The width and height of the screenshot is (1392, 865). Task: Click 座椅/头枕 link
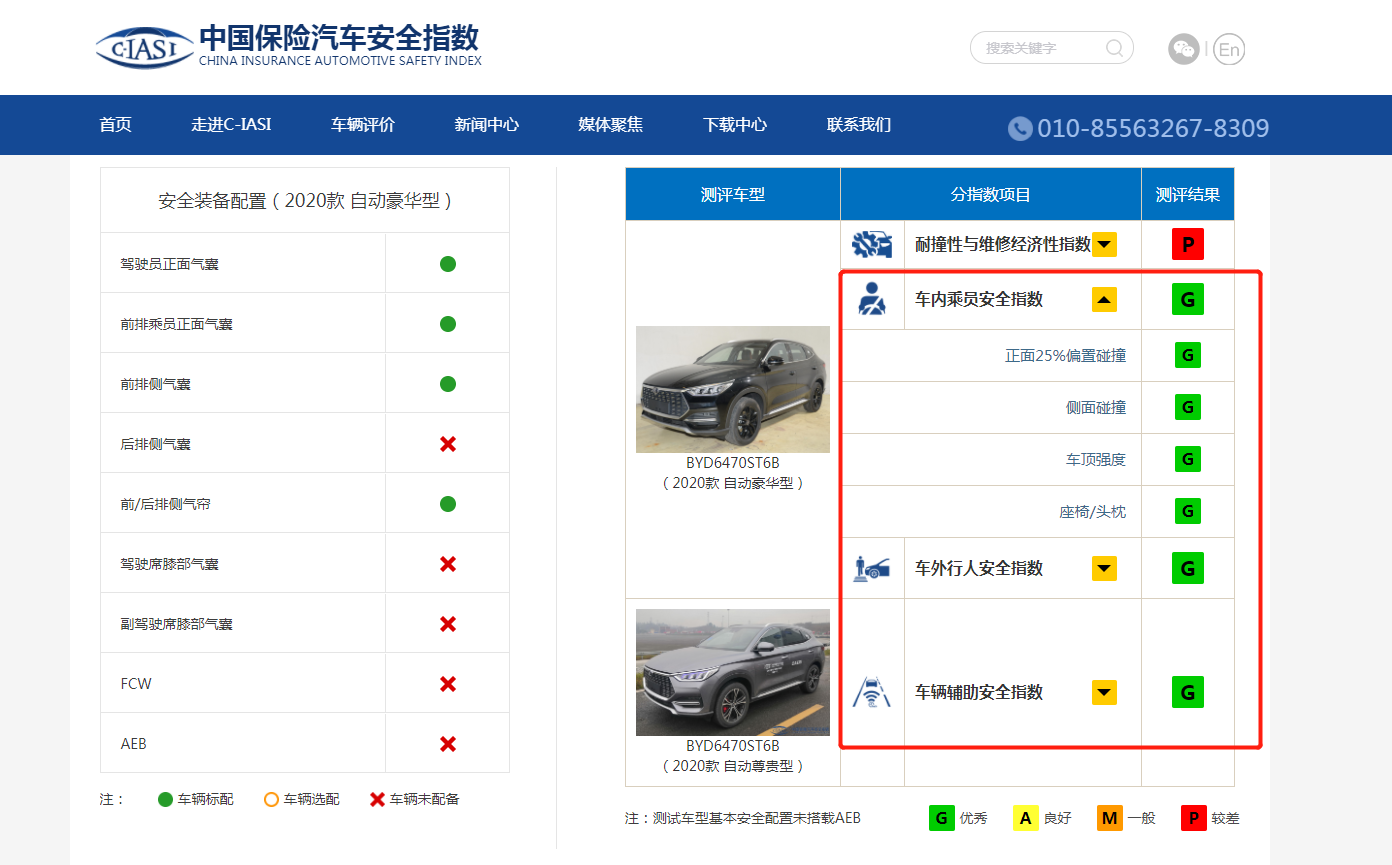[x=1093, y=511]
